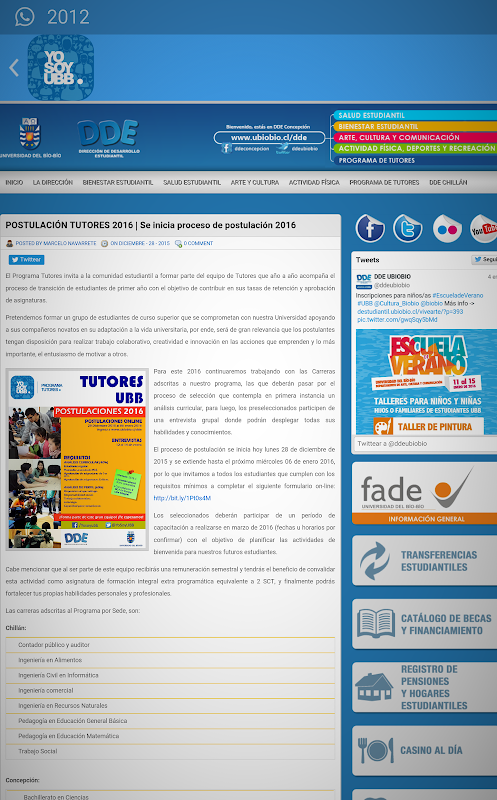
Task: Select Pedagogía en Educación Matemática row
Action: click(x=170, y=736)
